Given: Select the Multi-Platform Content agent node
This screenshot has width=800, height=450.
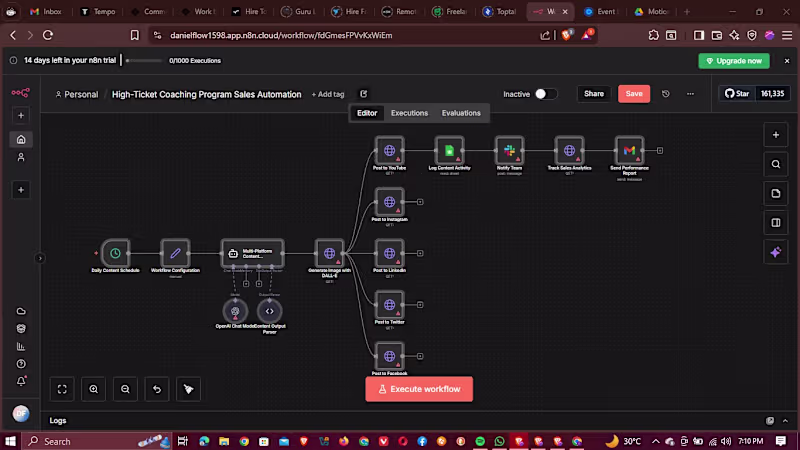Looking at the screenshot, I should tap(253, 253).
